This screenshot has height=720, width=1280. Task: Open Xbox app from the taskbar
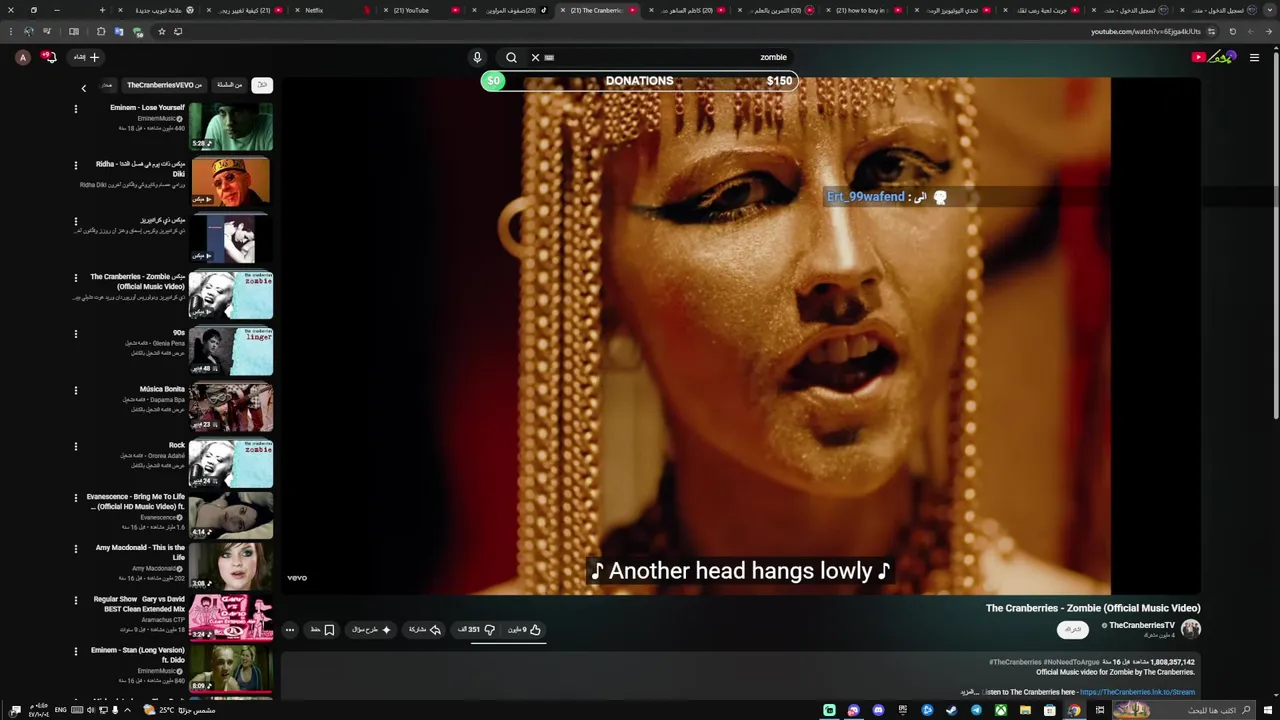[1000, 710]
